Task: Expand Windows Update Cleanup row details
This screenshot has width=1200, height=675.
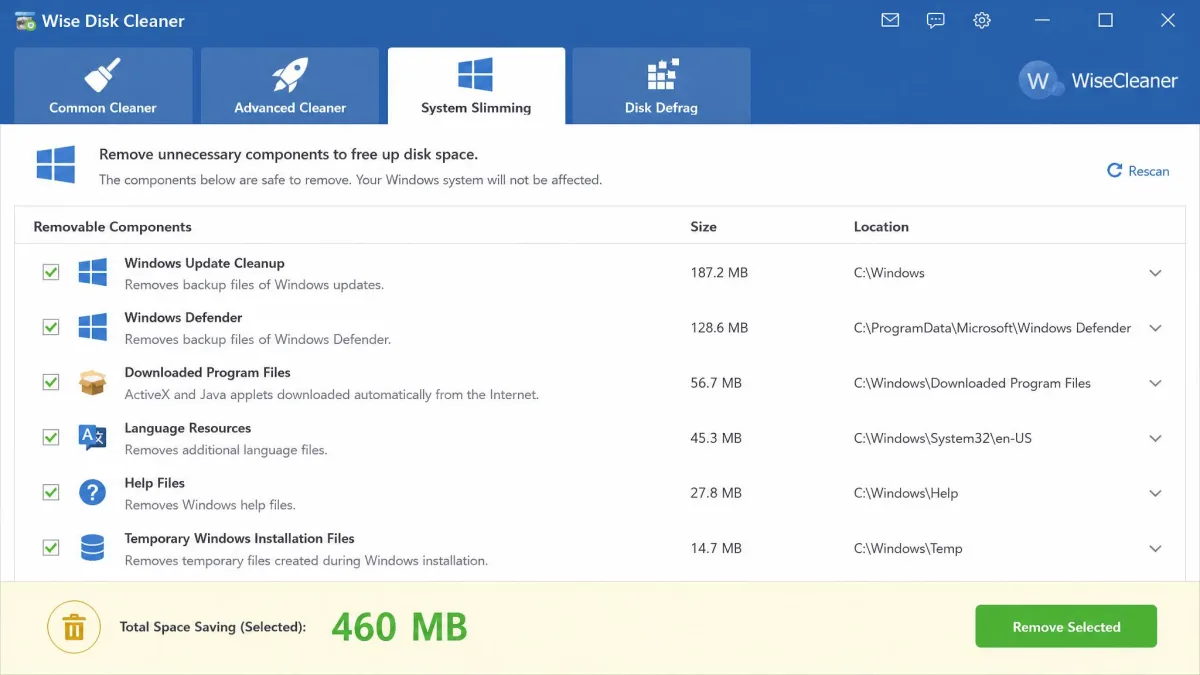Action: click(1155, 273)
